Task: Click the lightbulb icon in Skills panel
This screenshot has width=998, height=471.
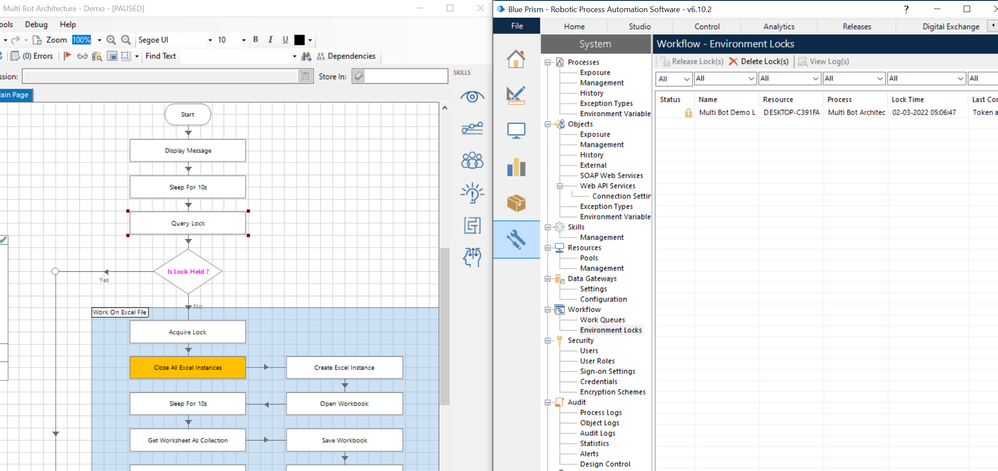Action: (x=472, y=194)
